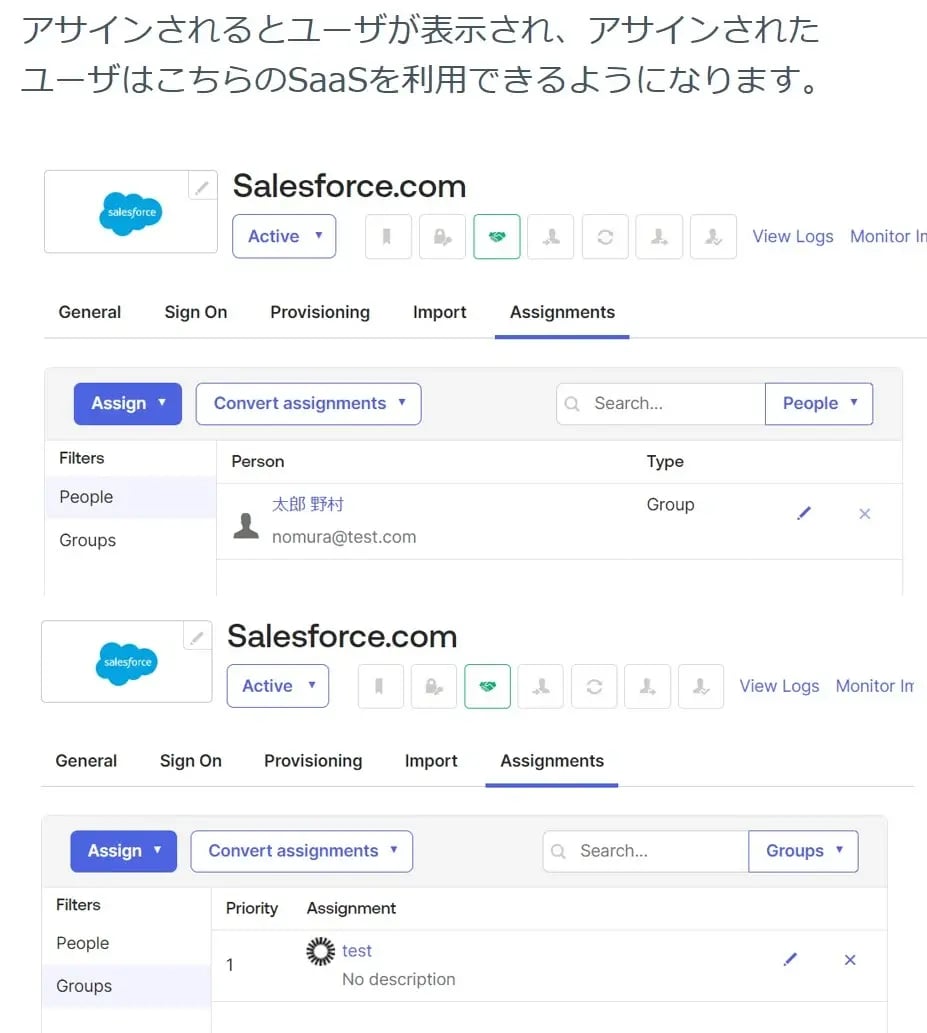
Task: Click the edit pencil for test group
Action: point(790,960)
